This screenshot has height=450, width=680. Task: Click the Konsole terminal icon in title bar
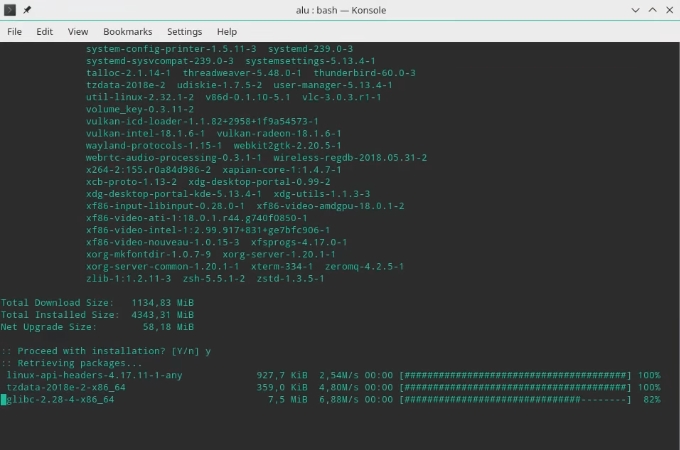pyautogui.click(x=10, y=10)
